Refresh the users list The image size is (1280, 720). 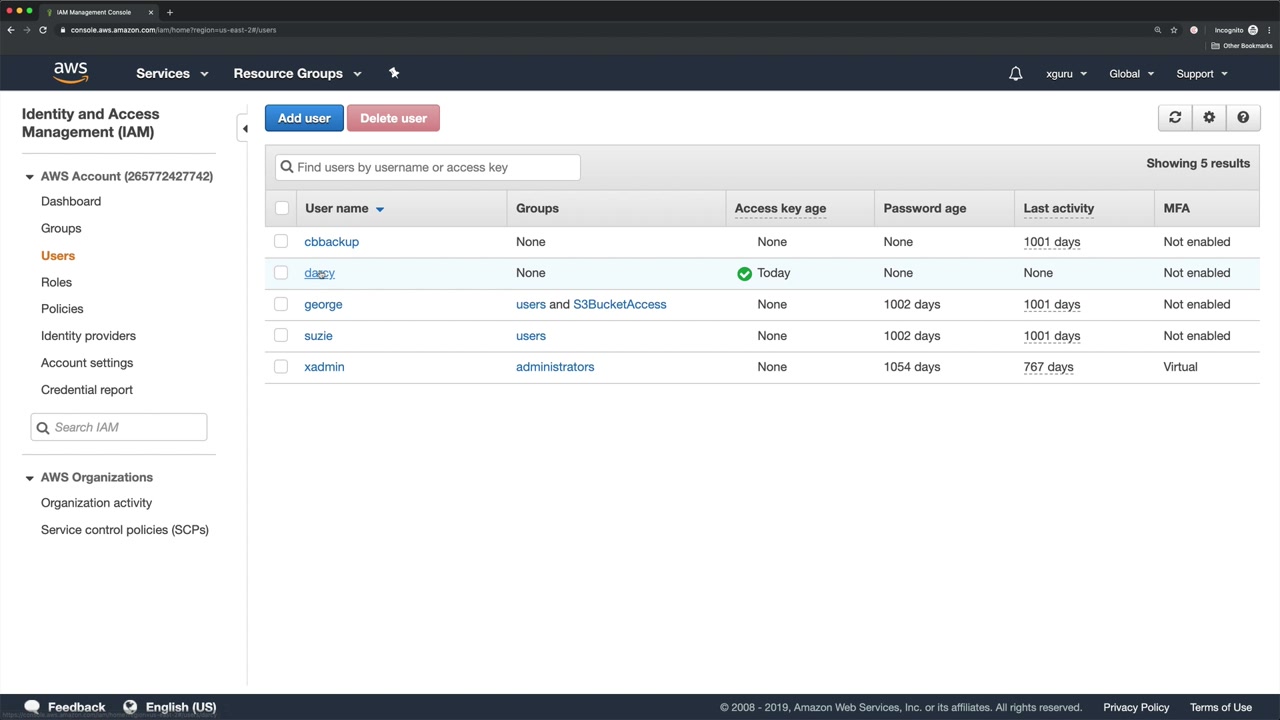click(x=1175, y=118)
